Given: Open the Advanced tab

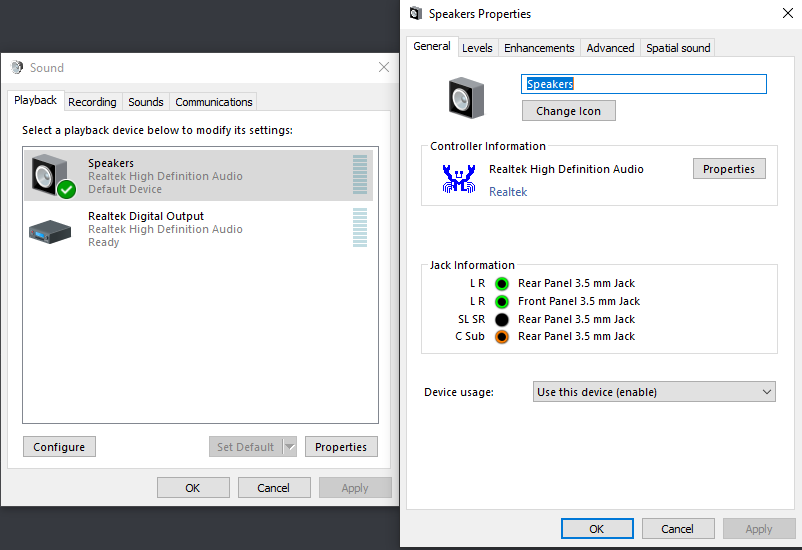Looking at the screenshot, I should click(x=610, y=48).
